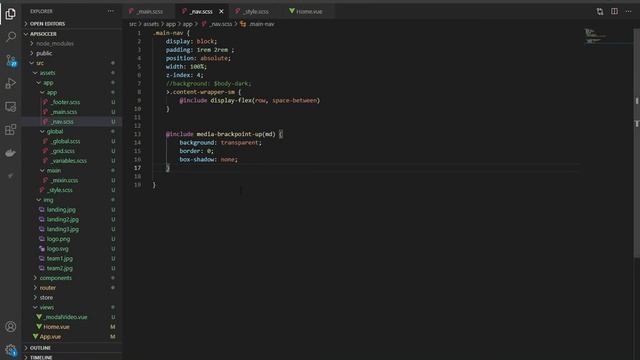Expand the node_modules folder
This screenshot has height=360, width=640.
click(x=55, y=43)
